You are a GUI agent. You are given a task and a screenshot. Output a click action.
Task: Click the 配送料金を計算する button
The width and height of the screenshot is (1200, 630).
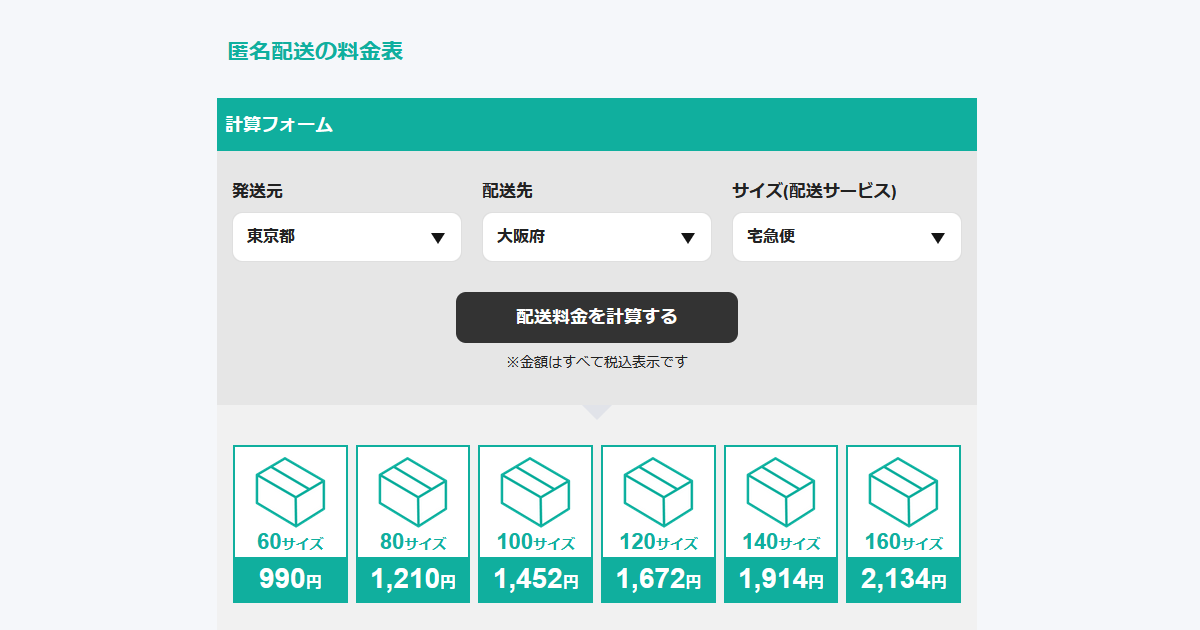pyautogui.click(x=597, y=317)
